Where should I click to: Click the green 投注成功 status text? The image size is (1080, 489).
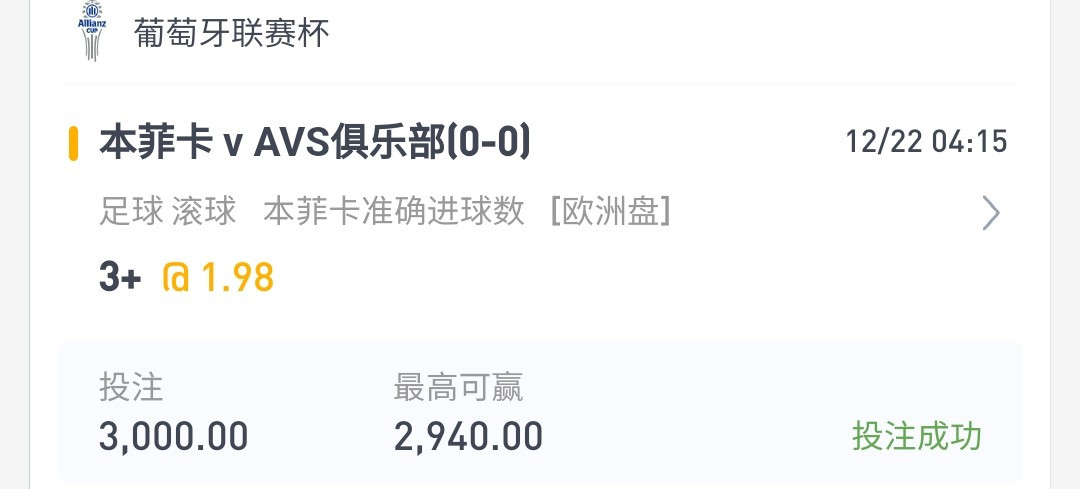(917, 436)
